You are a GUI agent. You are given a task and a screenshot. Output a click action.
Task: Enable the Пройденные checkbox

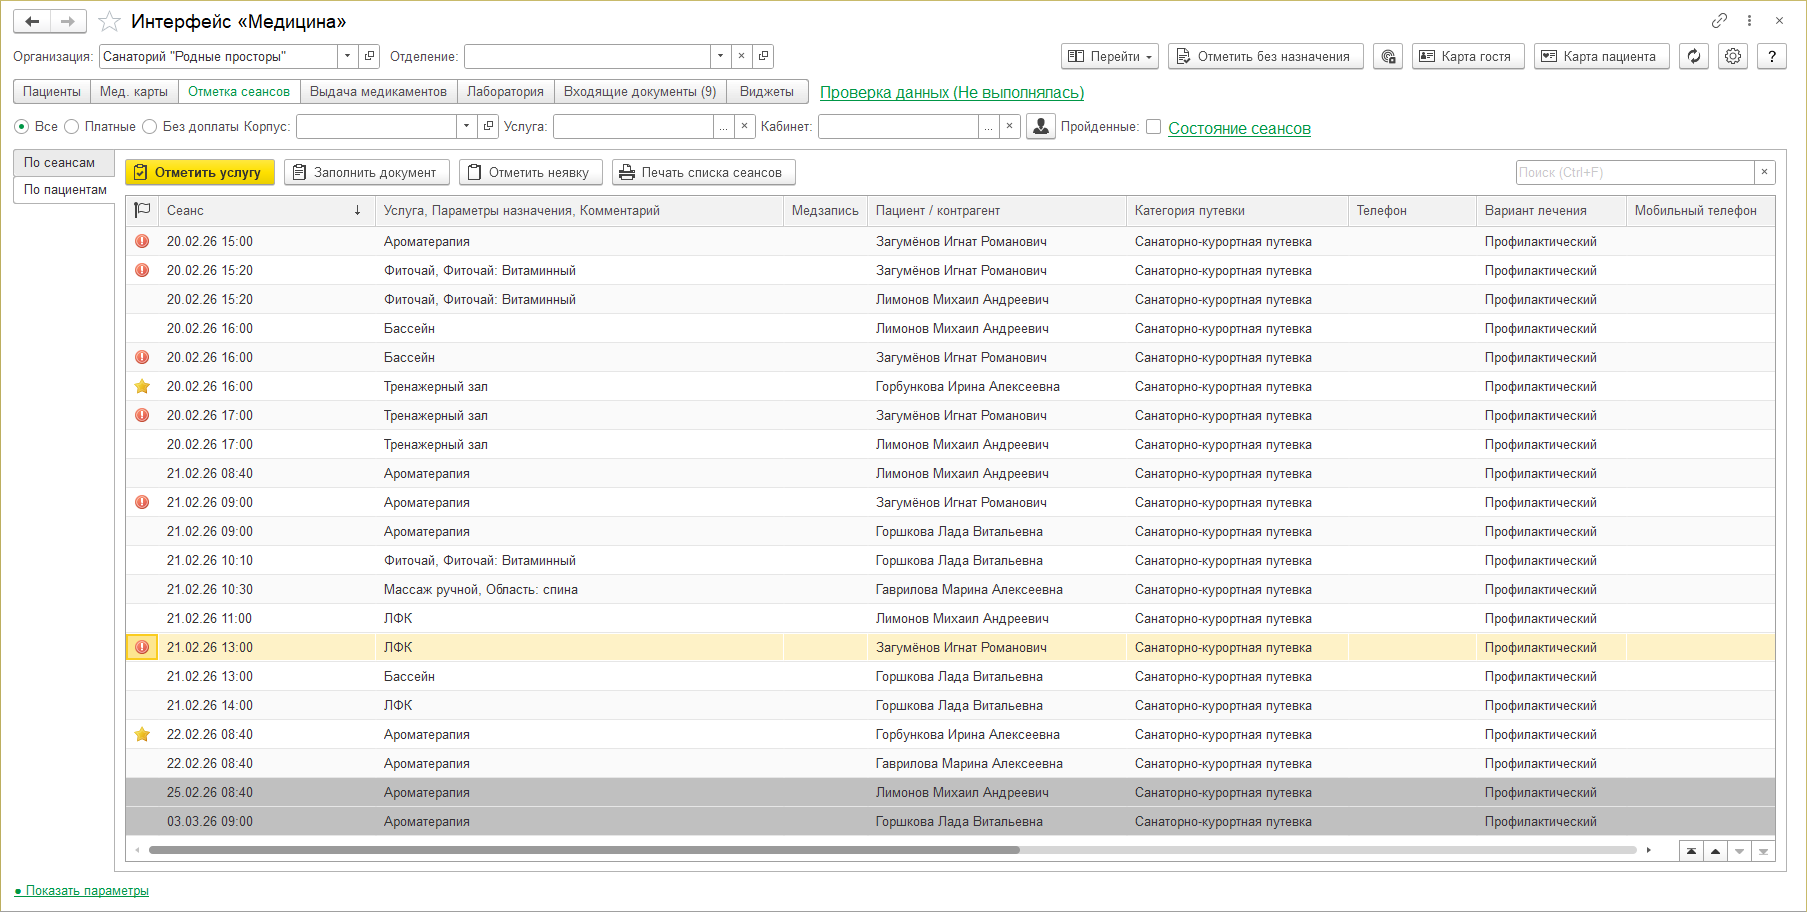(x=1153, y=127)
